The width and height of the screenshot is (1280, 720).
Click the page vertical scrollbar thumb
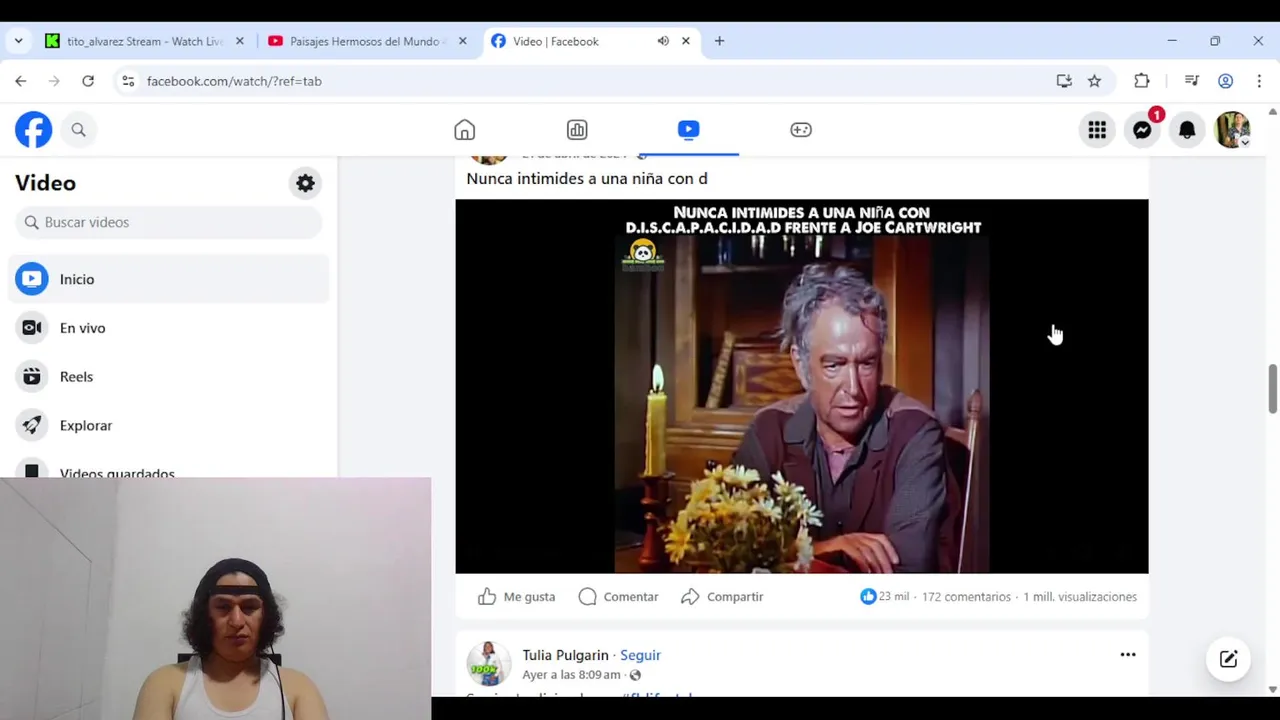[1272, 388]
